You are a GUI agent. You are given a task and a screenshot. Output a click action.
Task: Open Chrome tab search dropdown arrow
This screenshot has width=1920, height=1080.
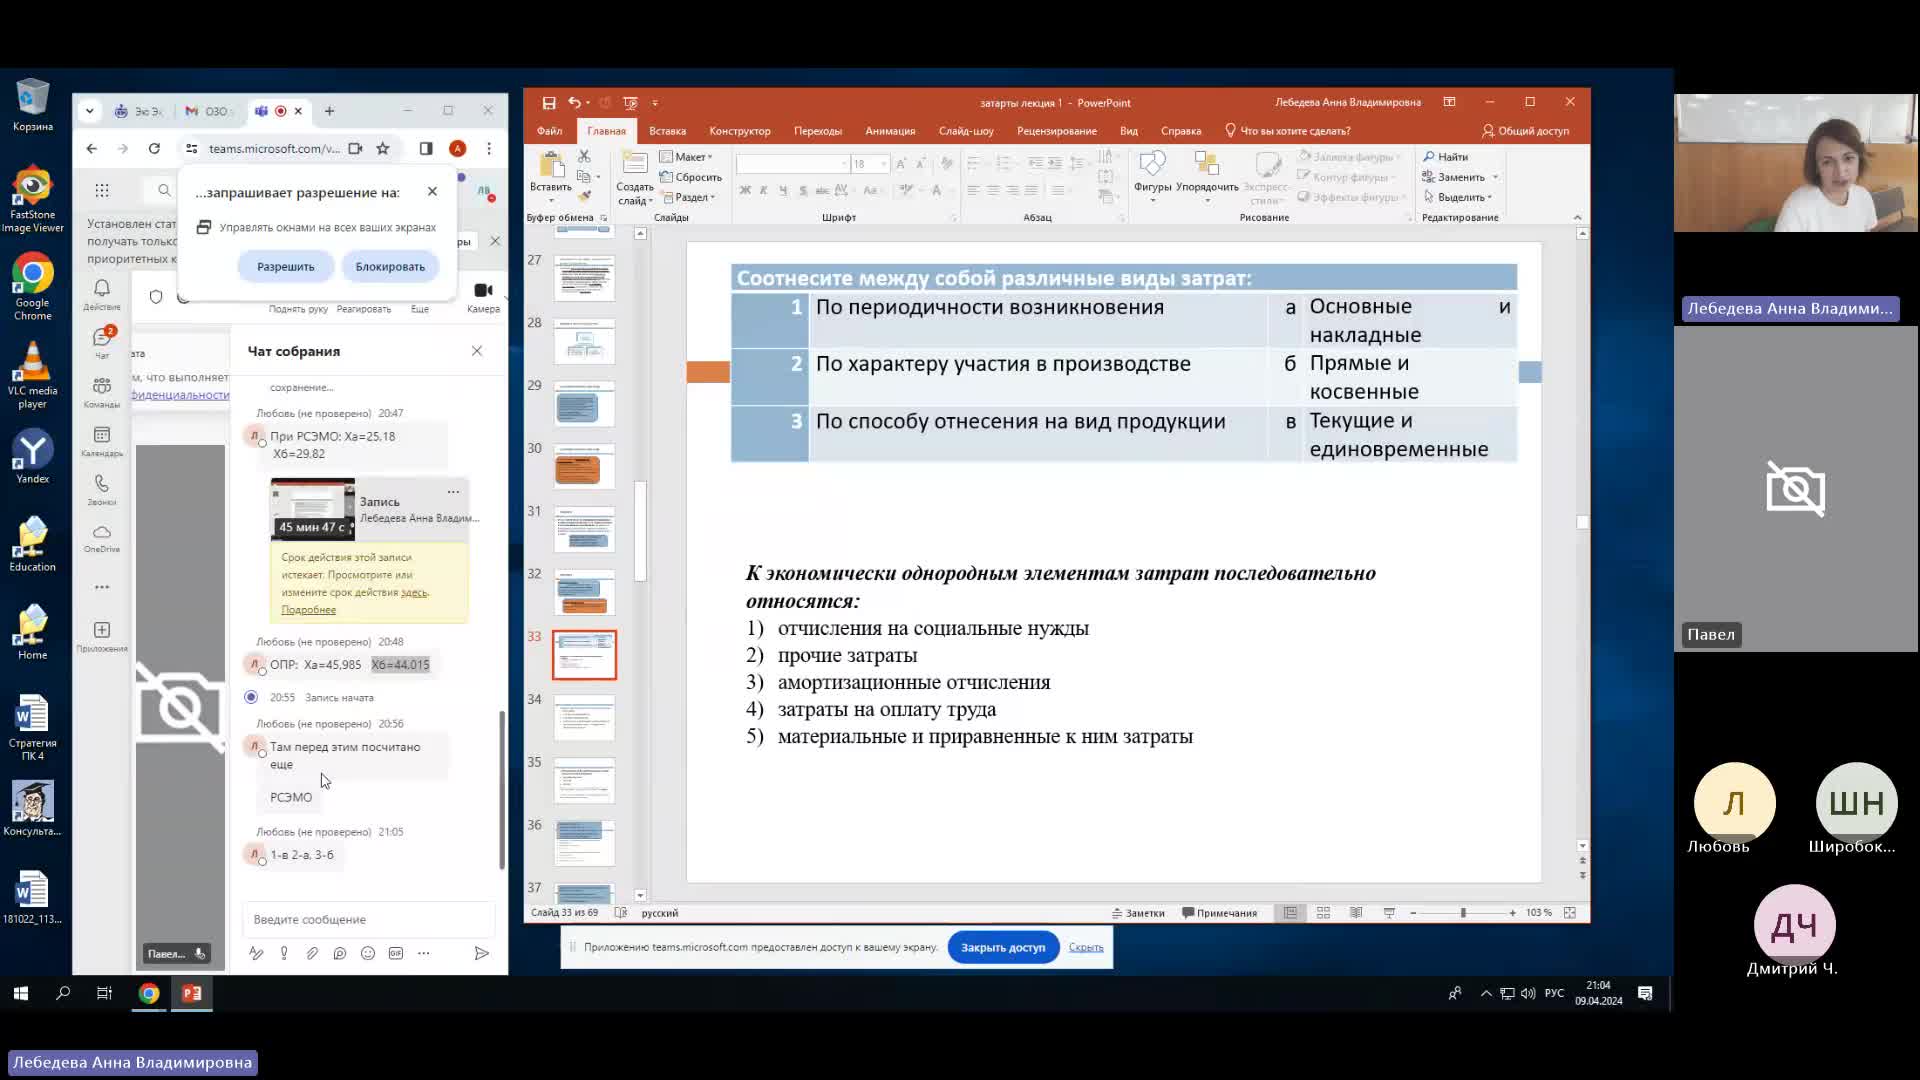tap(89, 111)
